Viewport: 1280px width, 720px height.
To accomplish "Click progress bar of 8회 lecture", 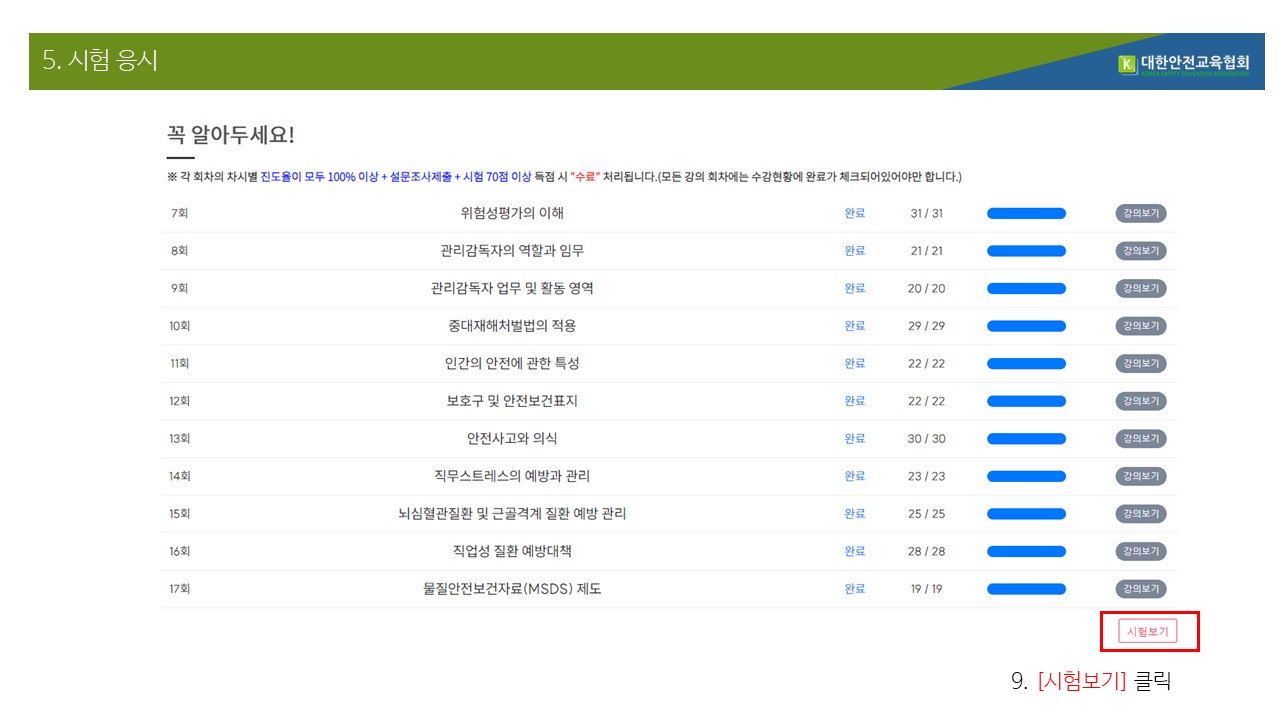I will (1026, 251).
